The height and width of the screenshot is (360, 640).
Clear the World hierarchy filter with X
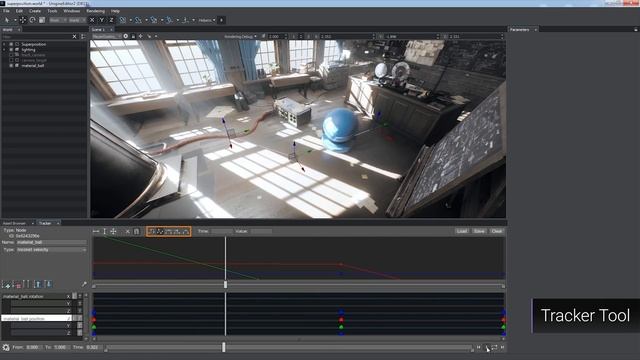coord(74,36)
